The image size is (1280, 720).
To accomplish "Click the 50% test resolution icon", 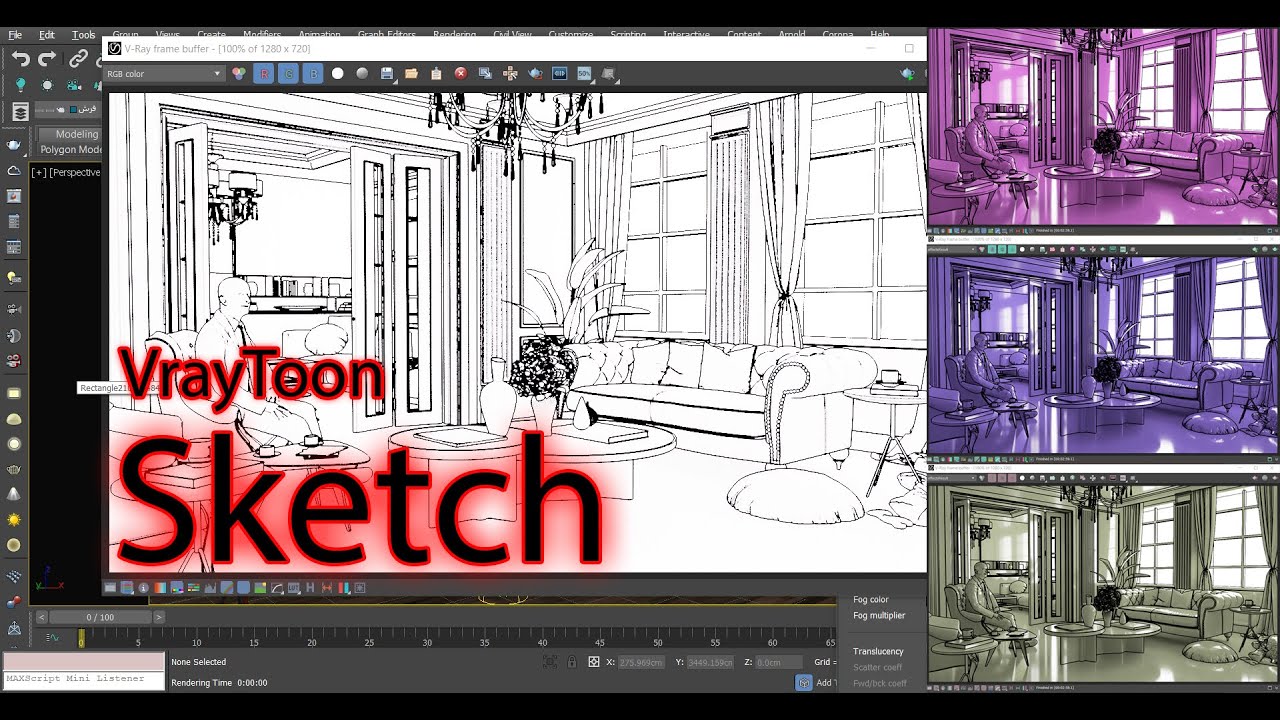I will (x=584, y=74).
